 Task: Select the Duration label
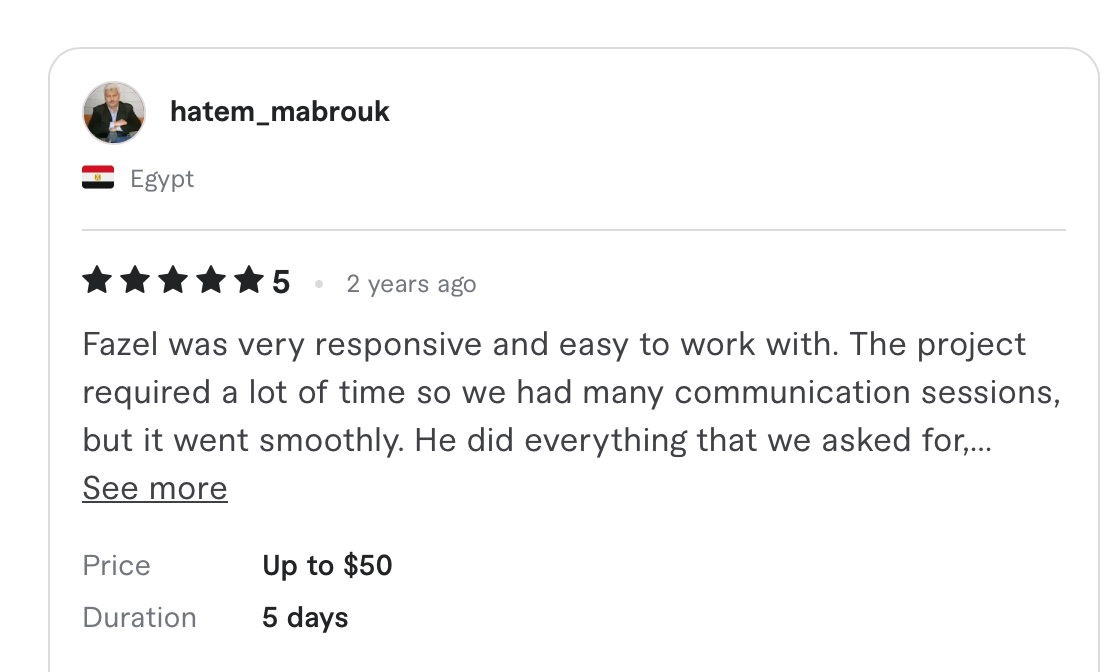(139, 617)
